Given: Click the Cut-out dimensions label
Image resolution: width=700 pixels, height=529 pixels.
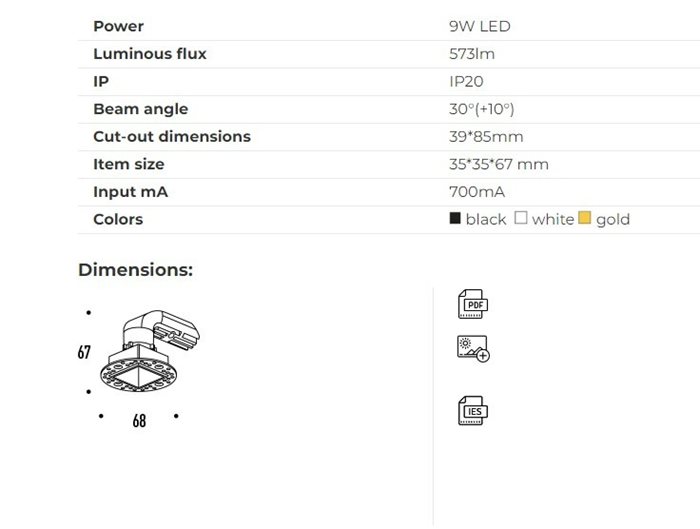Looking at the screenshot, I should tap(172, 136).
